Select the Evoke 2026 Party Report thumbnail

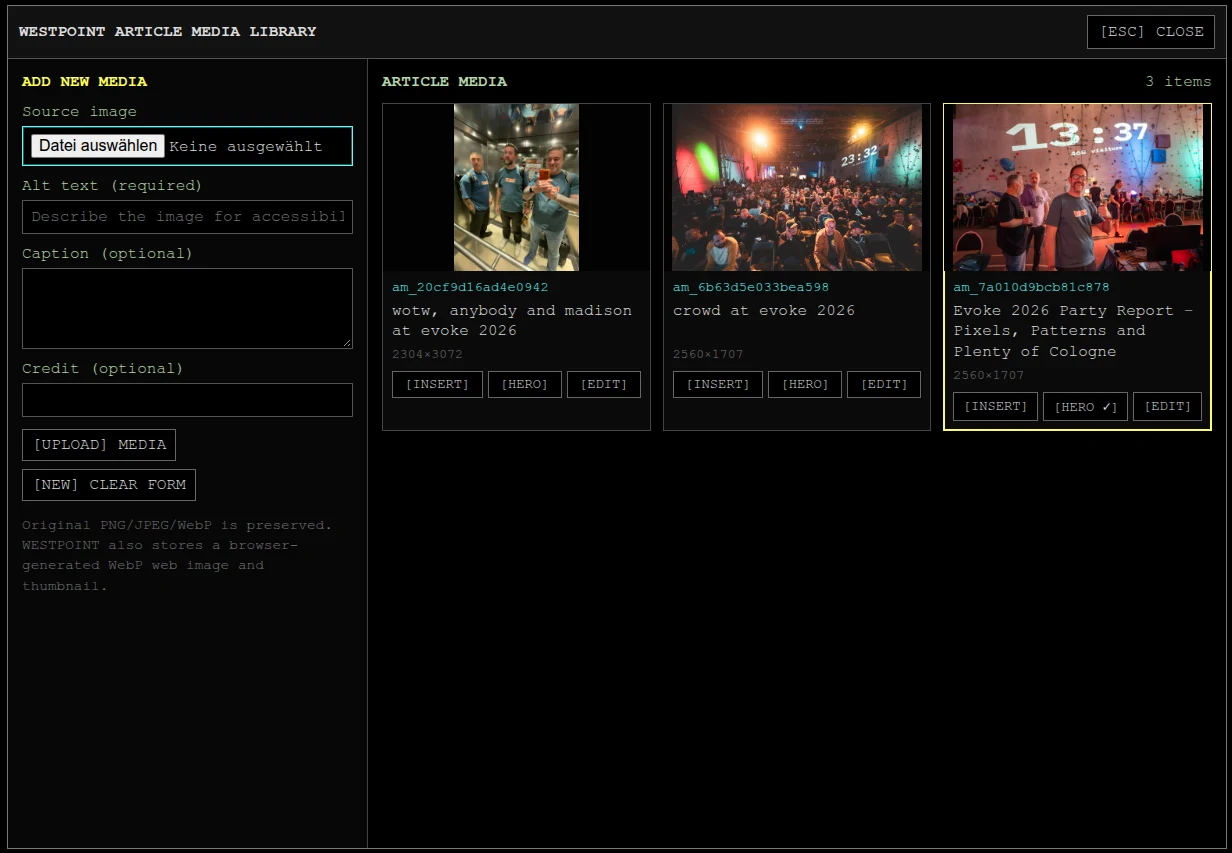(x=1078, y=187)
